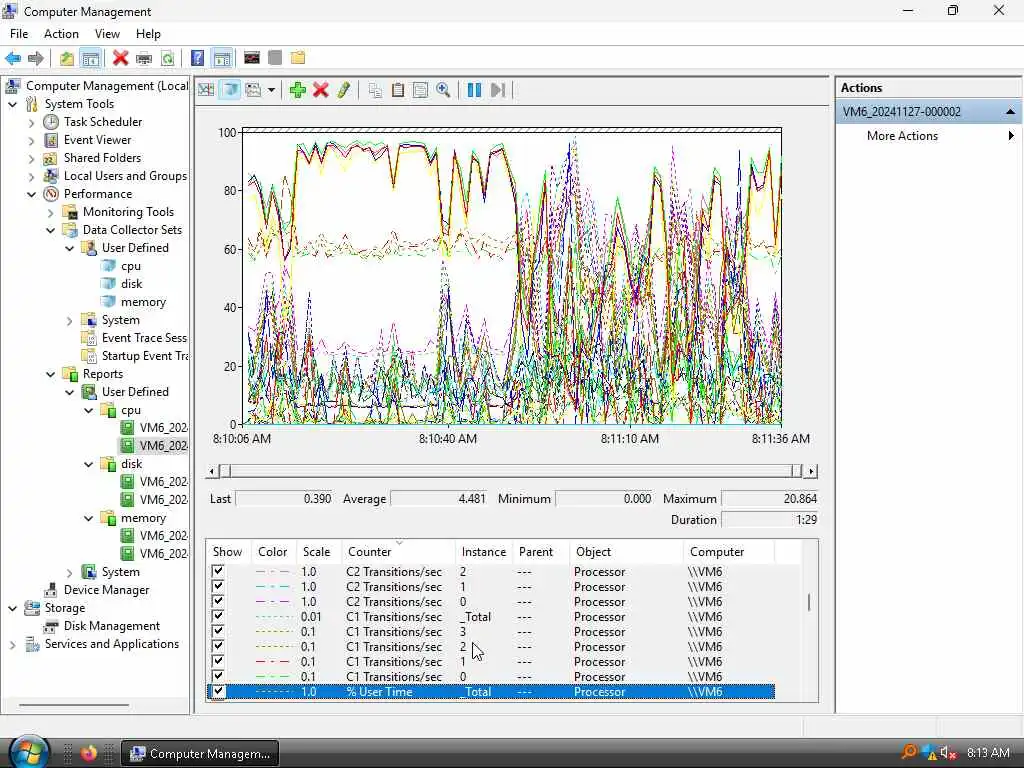Collapse the Performance node
1024x768 pixels.
31,195
